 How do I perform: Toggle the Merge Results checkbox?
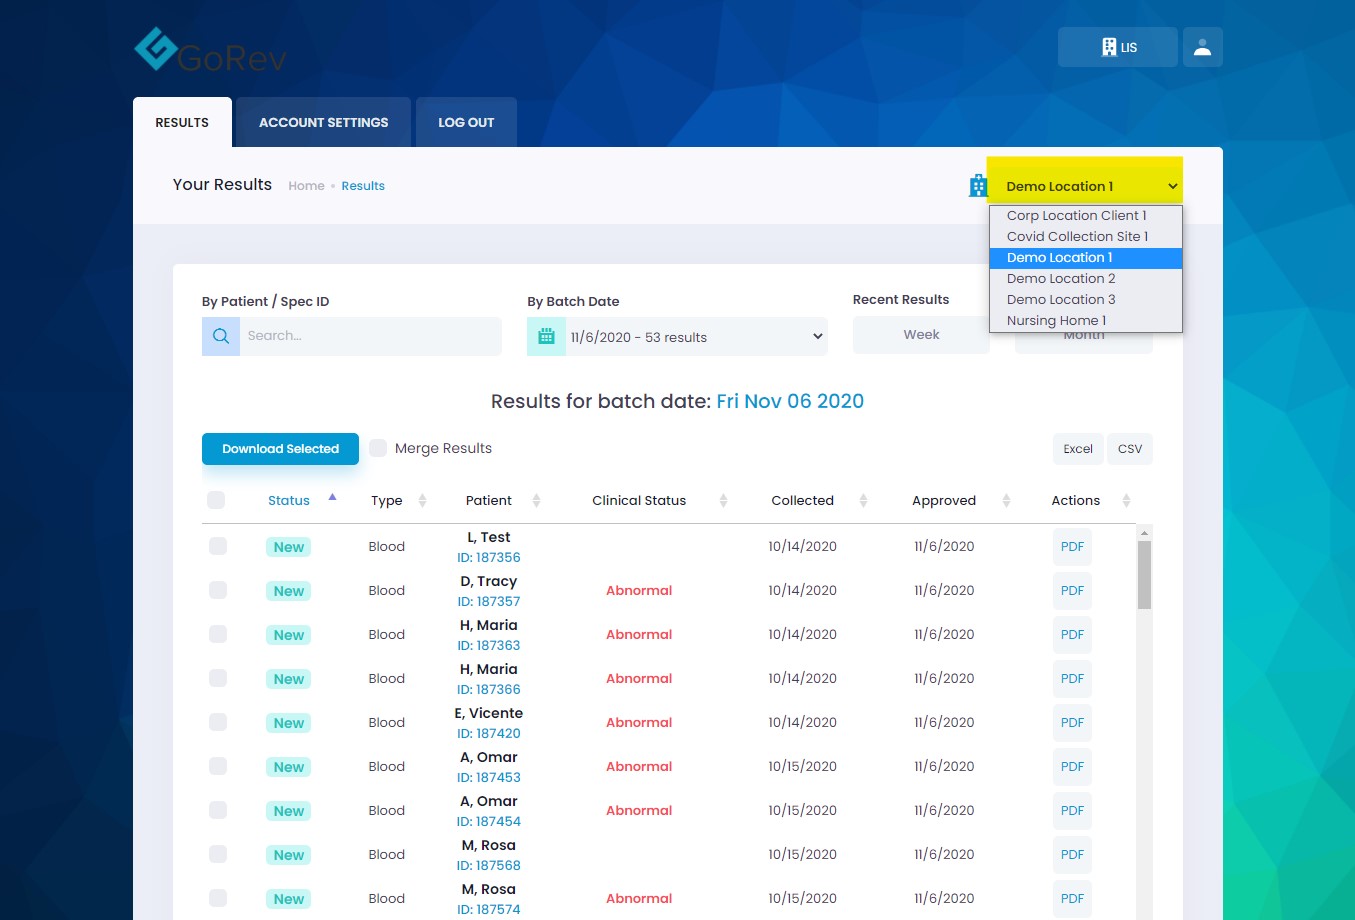pos(378,448)
